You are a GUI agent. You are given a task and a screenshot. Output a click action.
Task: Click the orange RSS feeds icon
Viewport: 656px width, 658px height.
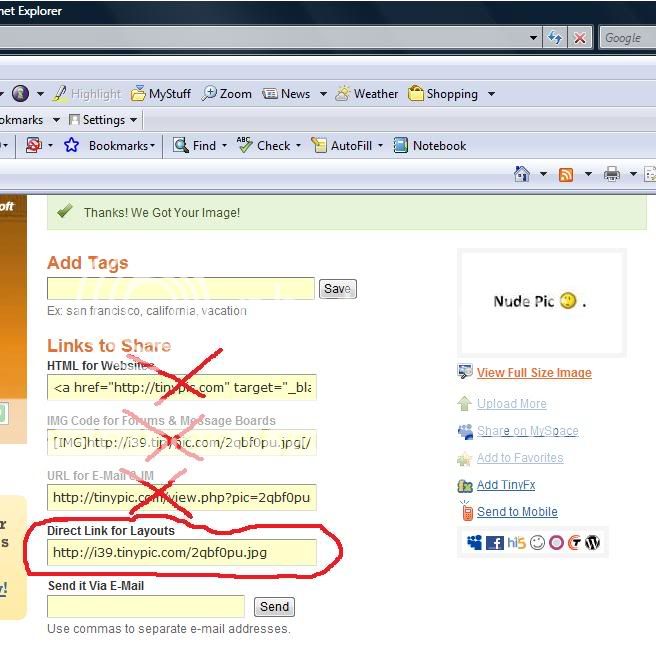(x=566, y=174)
